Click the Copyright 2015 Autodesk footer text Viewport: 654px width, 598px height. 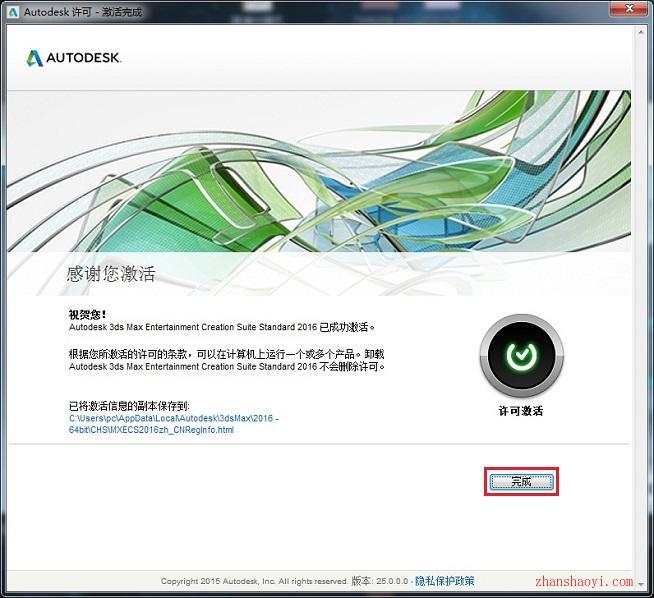254,581
